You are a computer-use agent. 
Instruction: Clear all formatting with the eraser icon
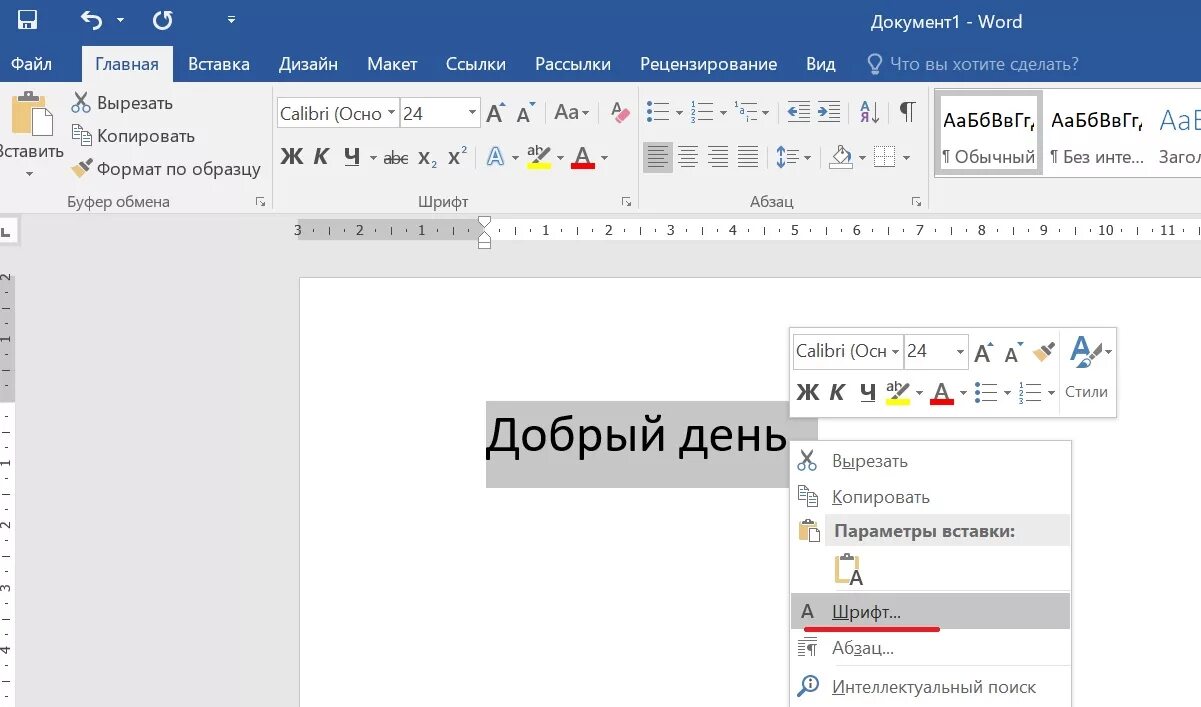(x=620, y=113)
